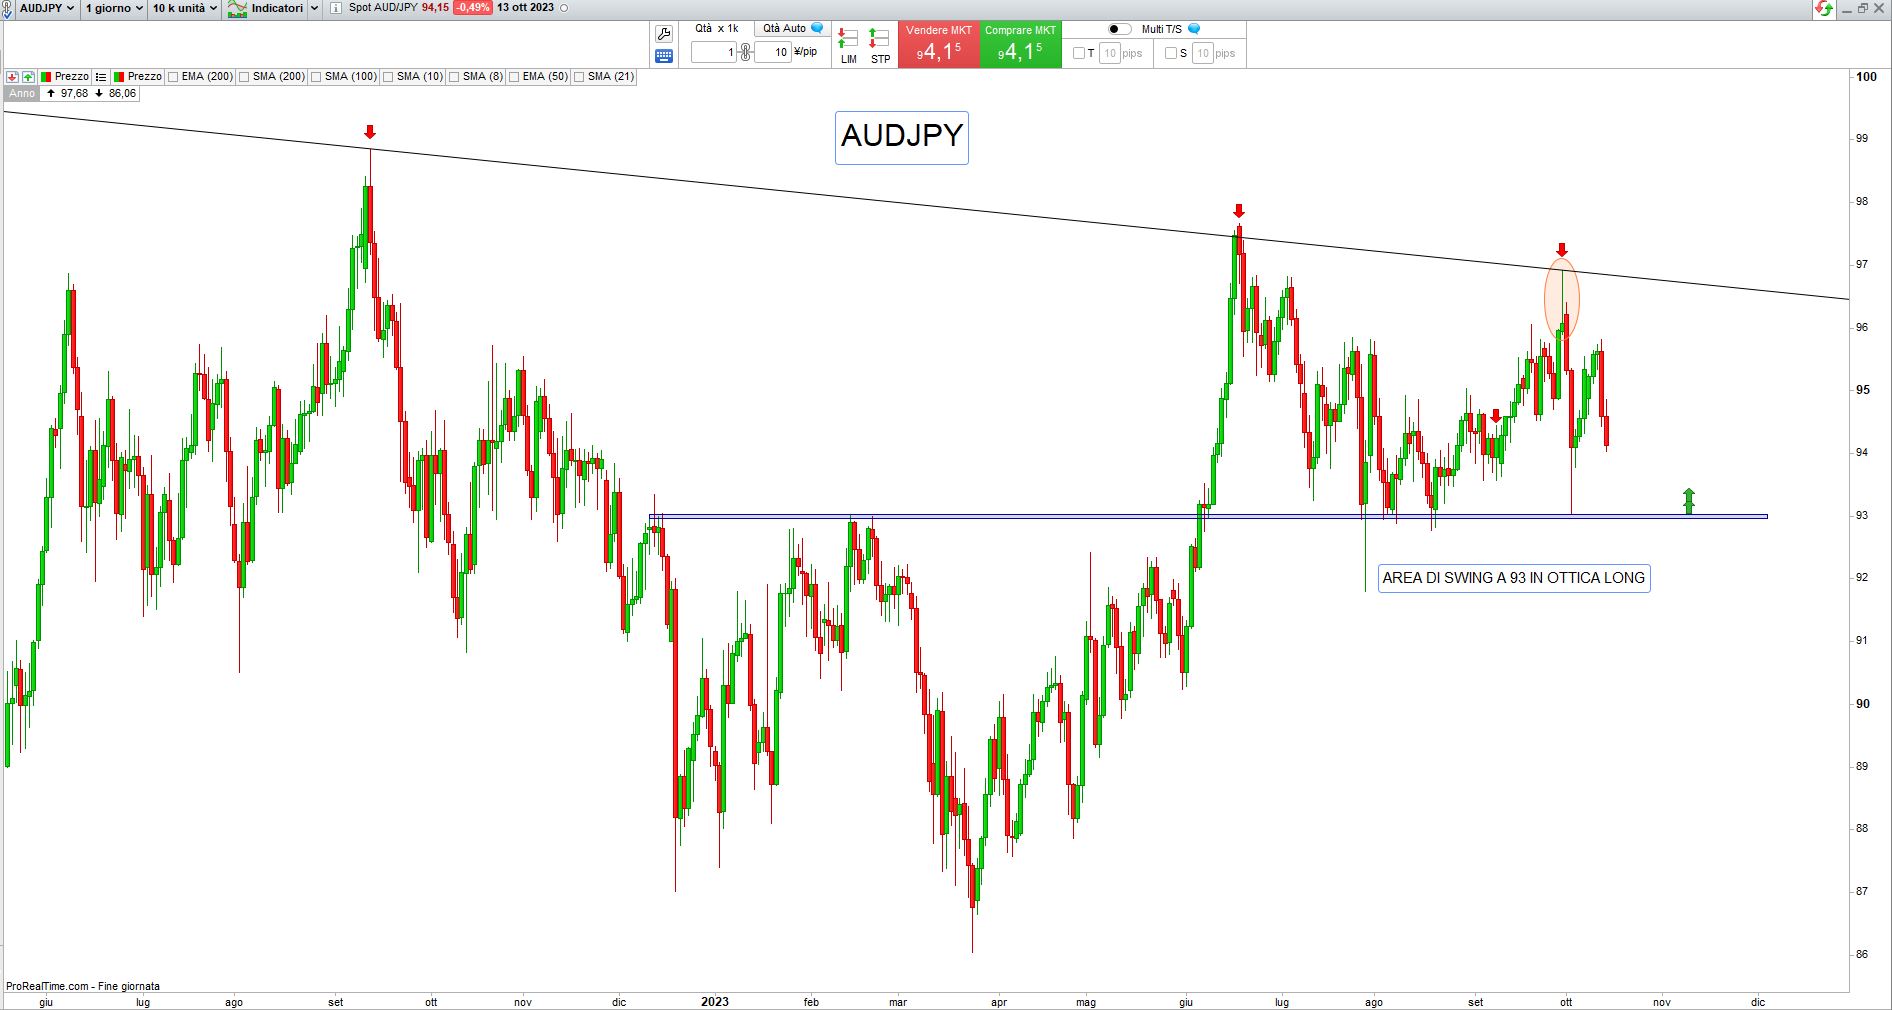Enable the S stop checkbox
1892x1010 pixels.
(1171, 53)
